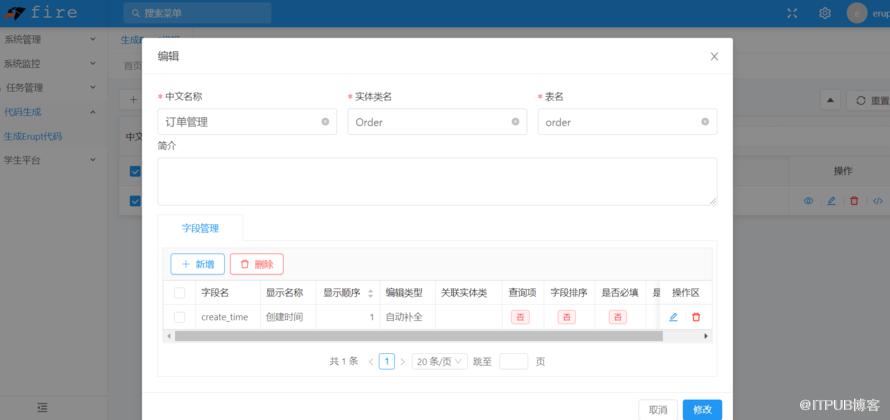The width and height of the screenshot is (890, 420).
Task: Delete the create_time row via trash icon
Action: click(696, 317)
